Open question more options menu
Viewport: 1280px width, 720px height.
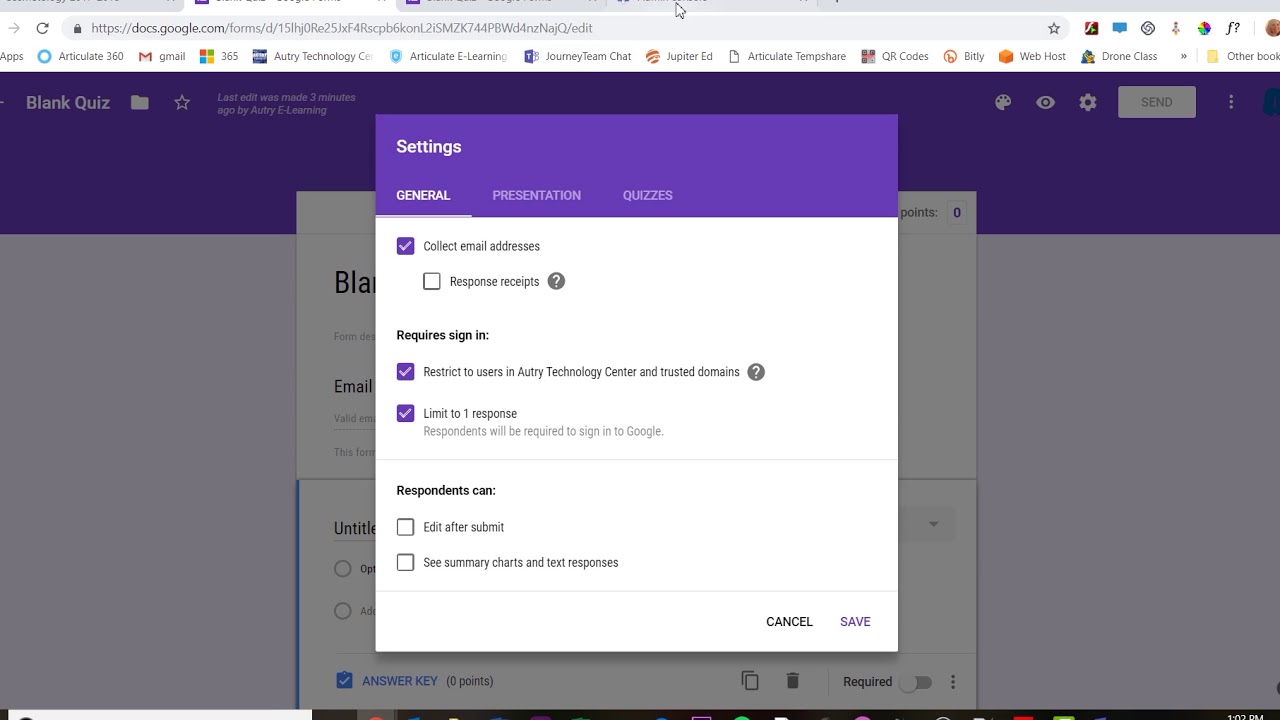tap(953, 682)
